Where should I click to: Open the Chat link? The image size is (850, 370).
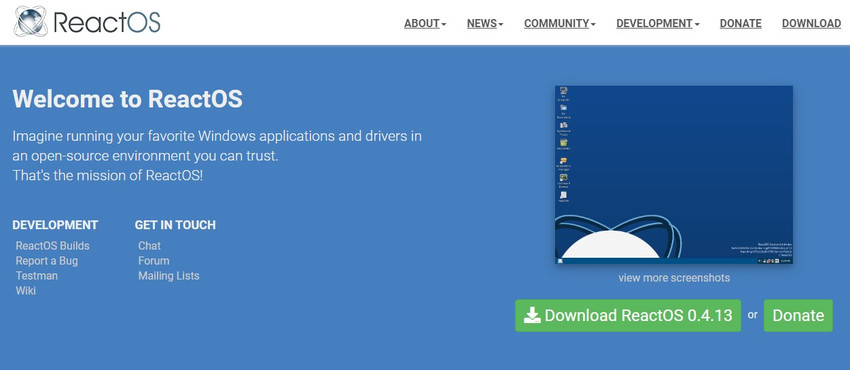point(149,246)
